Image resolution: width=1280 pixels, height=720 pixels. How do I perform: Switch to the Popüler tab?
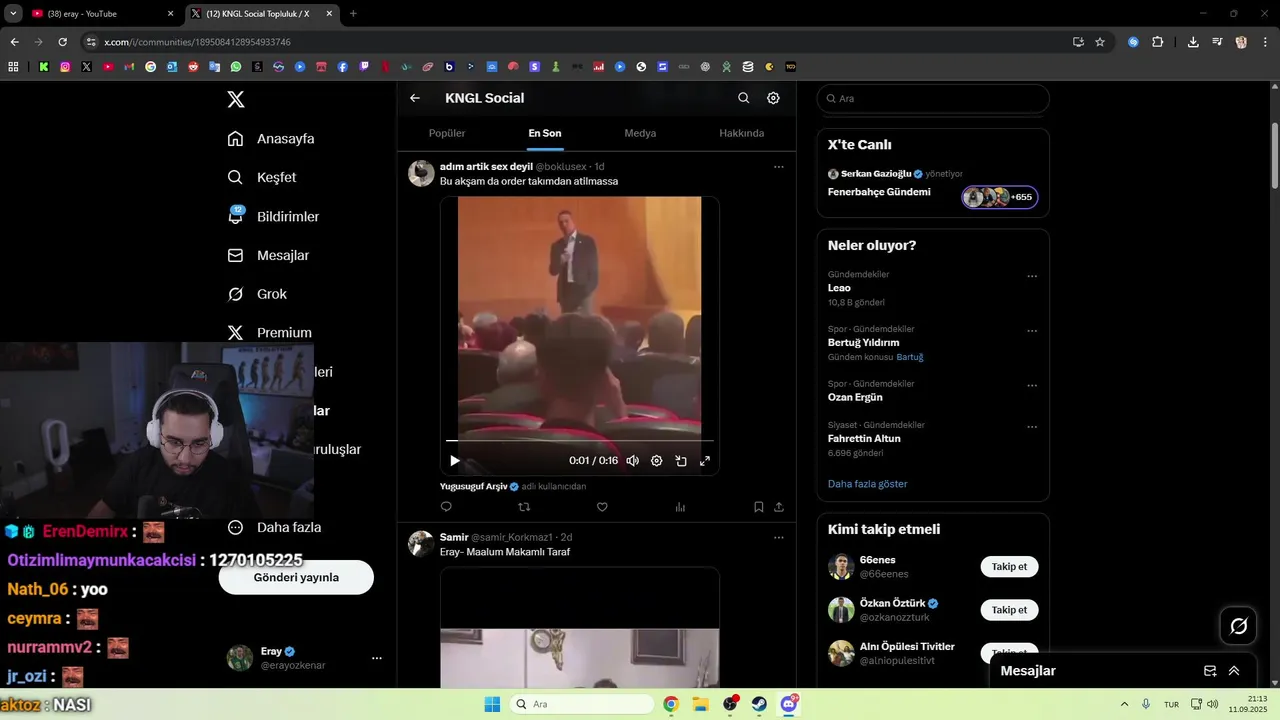(x=447, y=133)
